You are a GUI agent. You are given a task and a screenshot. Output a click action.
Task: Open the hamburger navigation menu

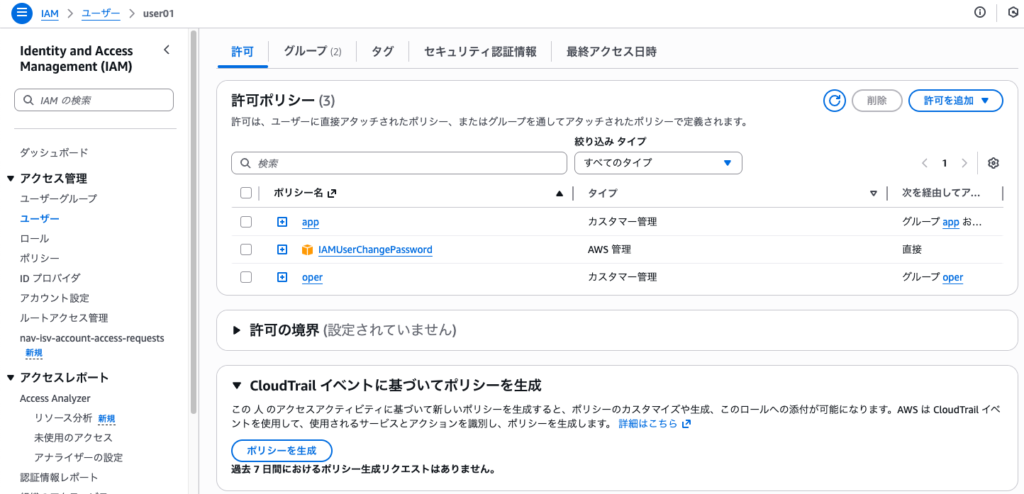click(x=21, y=12)
